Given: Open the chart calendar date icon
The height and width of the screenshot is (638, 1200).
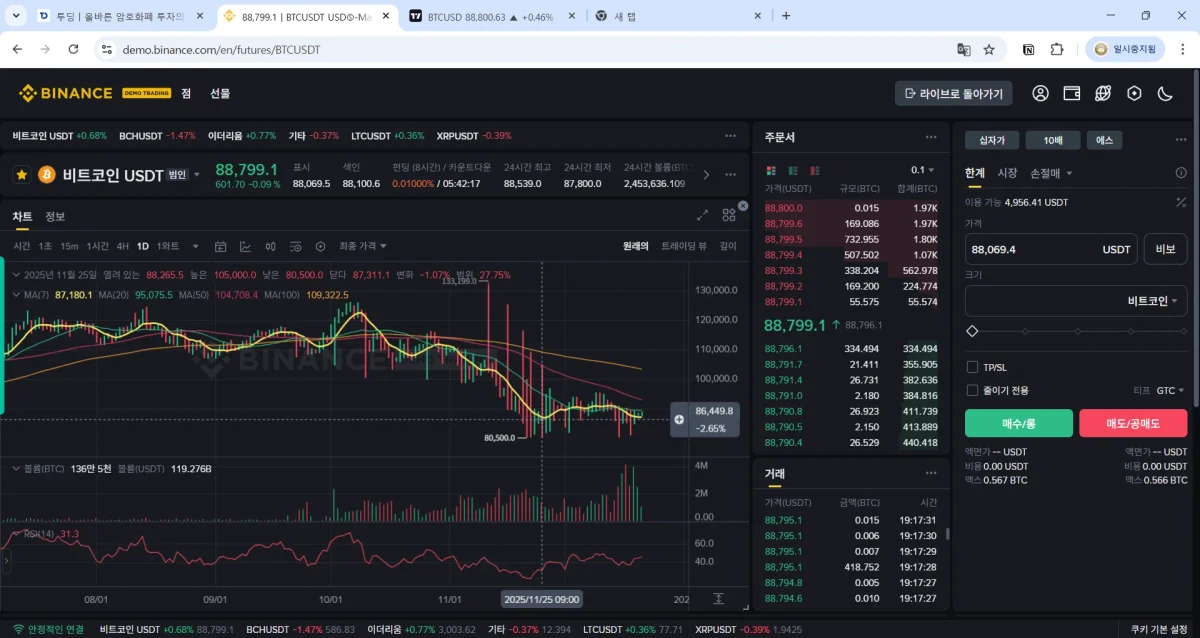Looking at the screenshot, I should pos(220,246).
